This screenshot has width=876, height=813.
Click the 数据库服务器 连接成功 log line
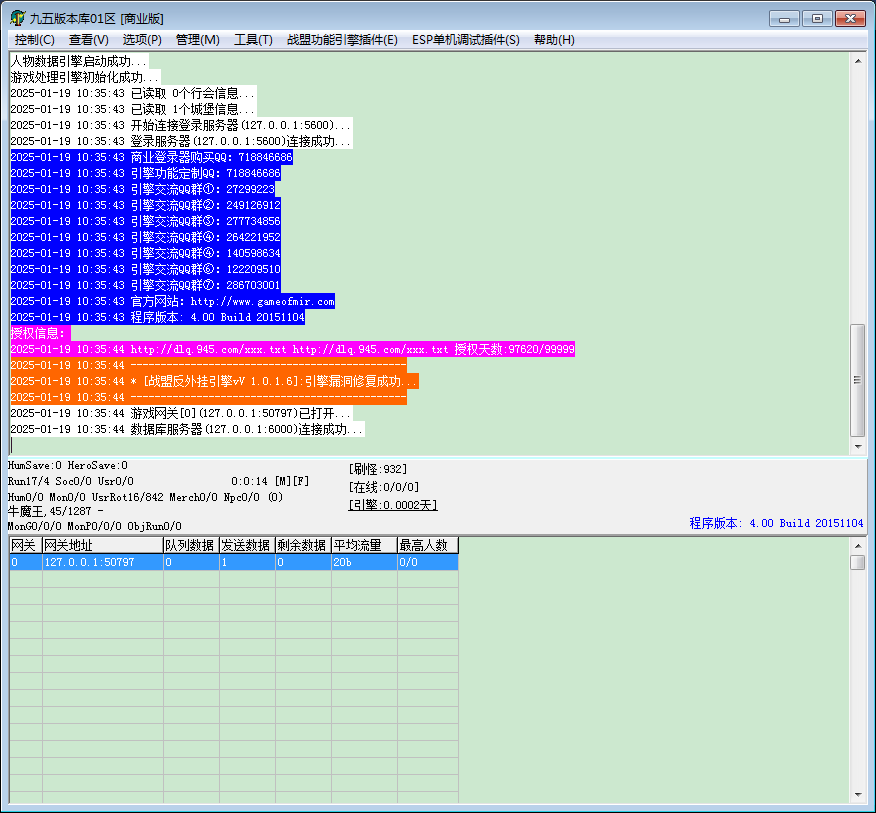pyautogui.click(x=188, y=430)
